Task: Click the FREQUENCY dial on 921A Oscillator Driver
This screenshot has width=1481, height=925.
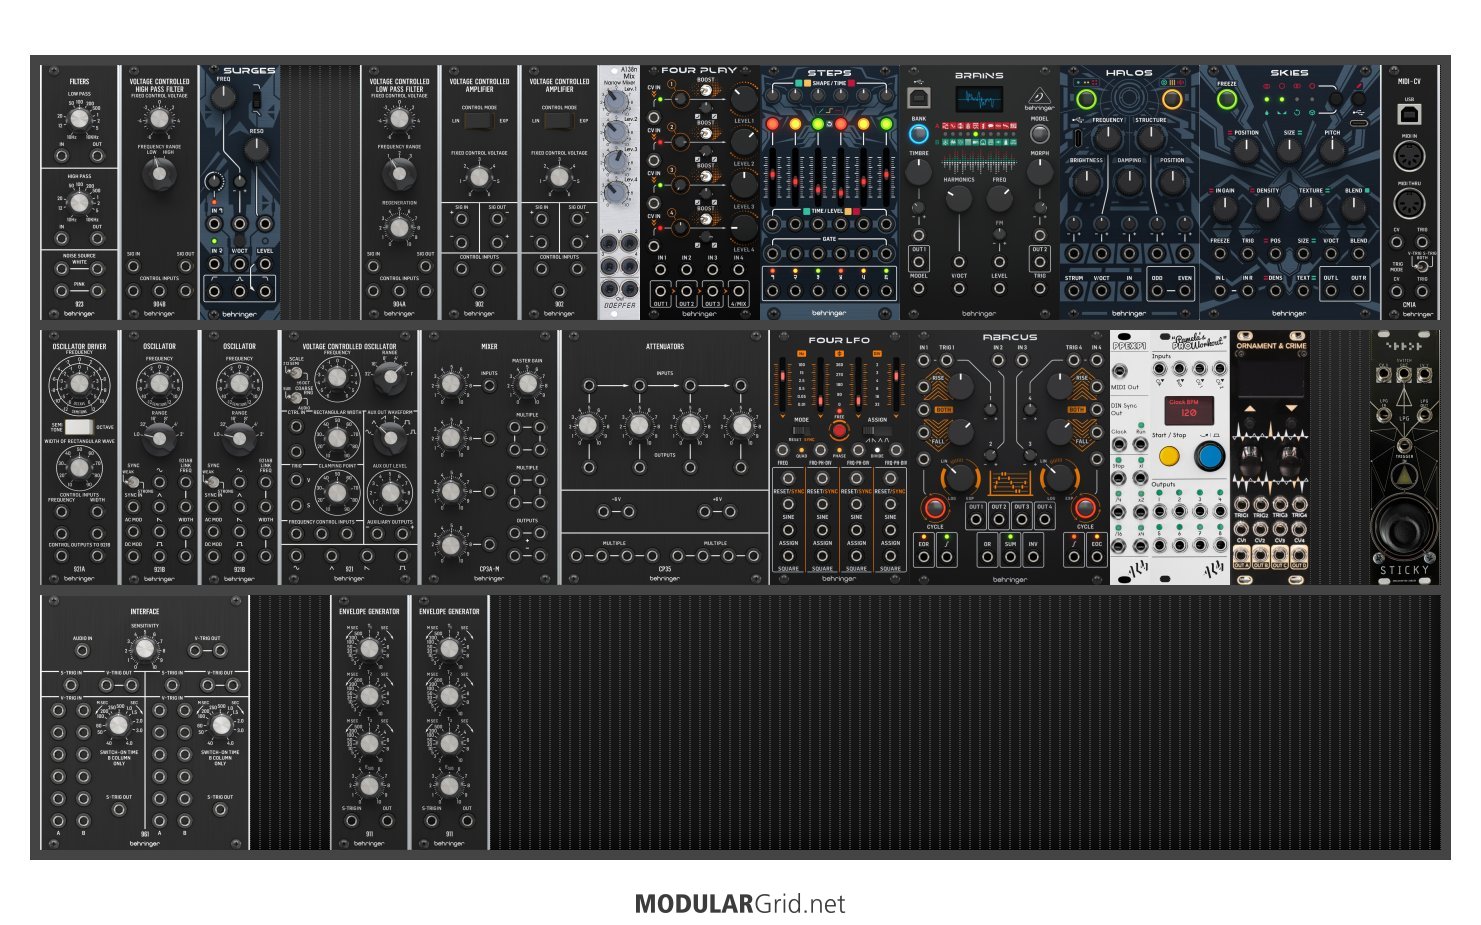Action: point(79,383)
